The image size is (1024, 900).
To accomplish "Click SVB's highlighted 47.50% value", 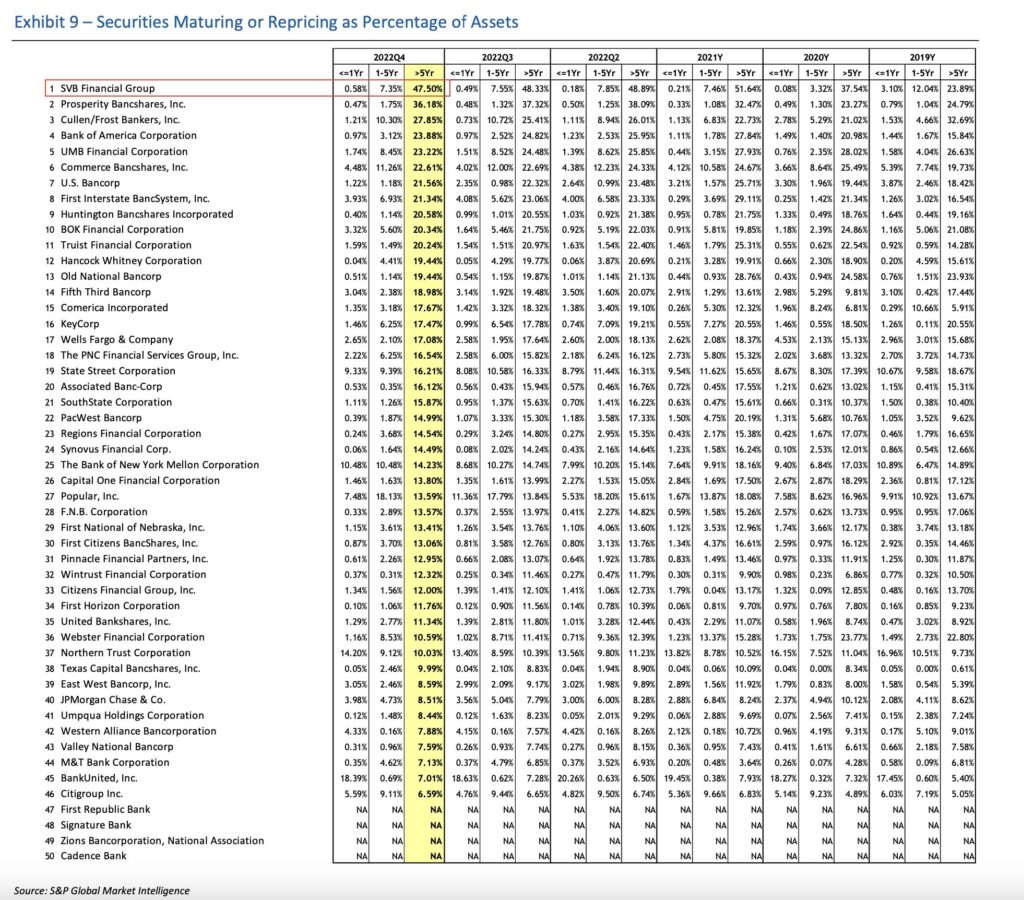I will (427, 88).
